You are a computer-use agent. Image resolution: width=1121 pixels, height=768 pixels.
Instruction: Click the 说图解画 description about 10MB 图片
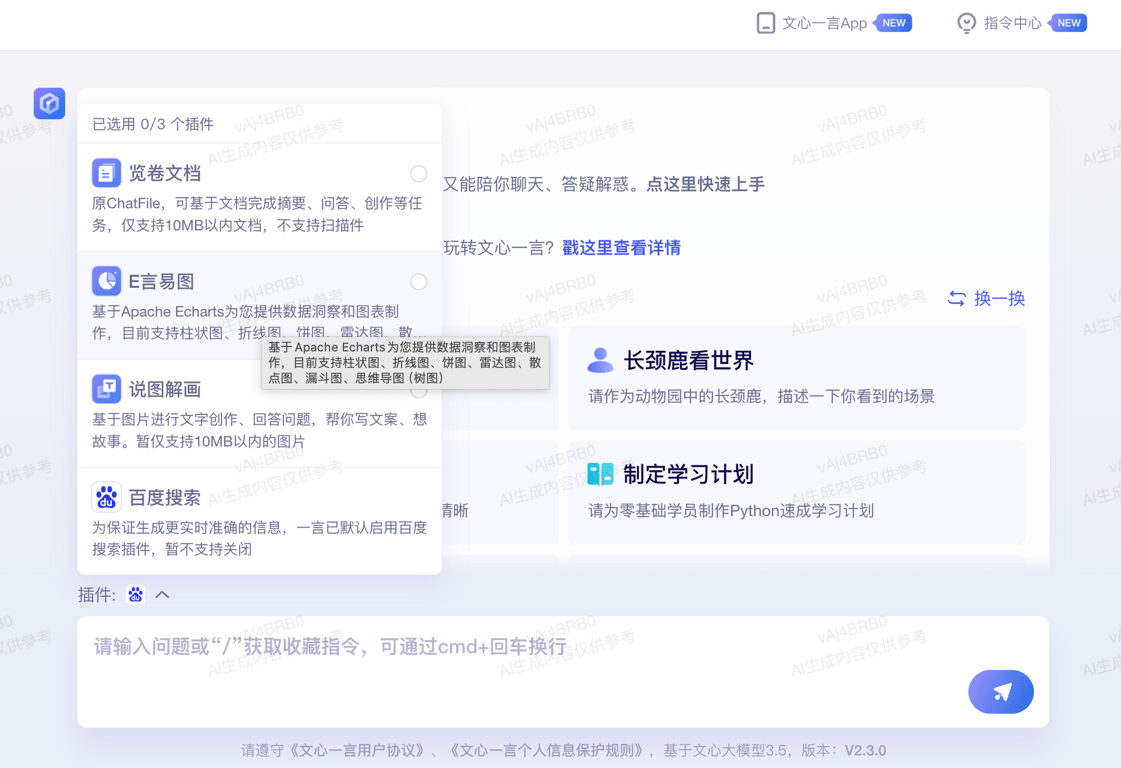260,430
